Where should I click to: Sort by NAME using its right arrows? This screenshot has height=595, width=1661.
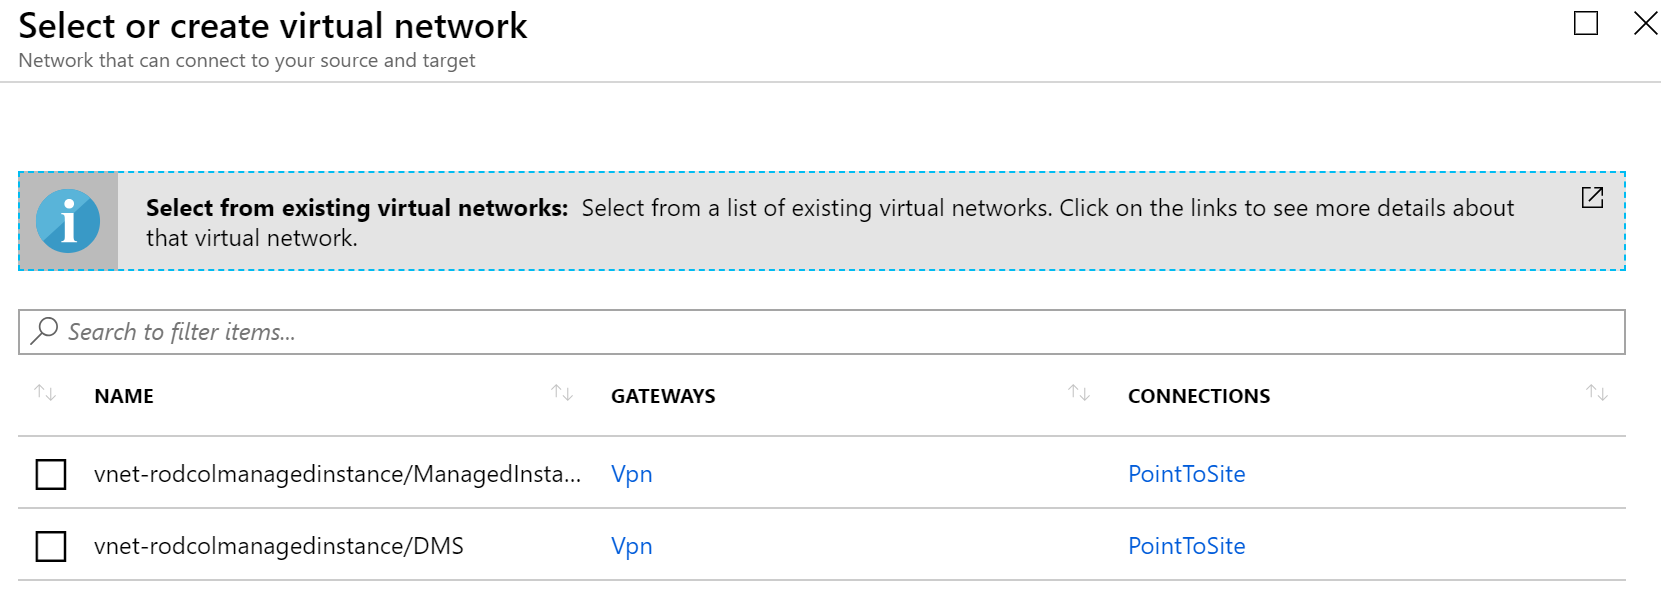(562, 393)
